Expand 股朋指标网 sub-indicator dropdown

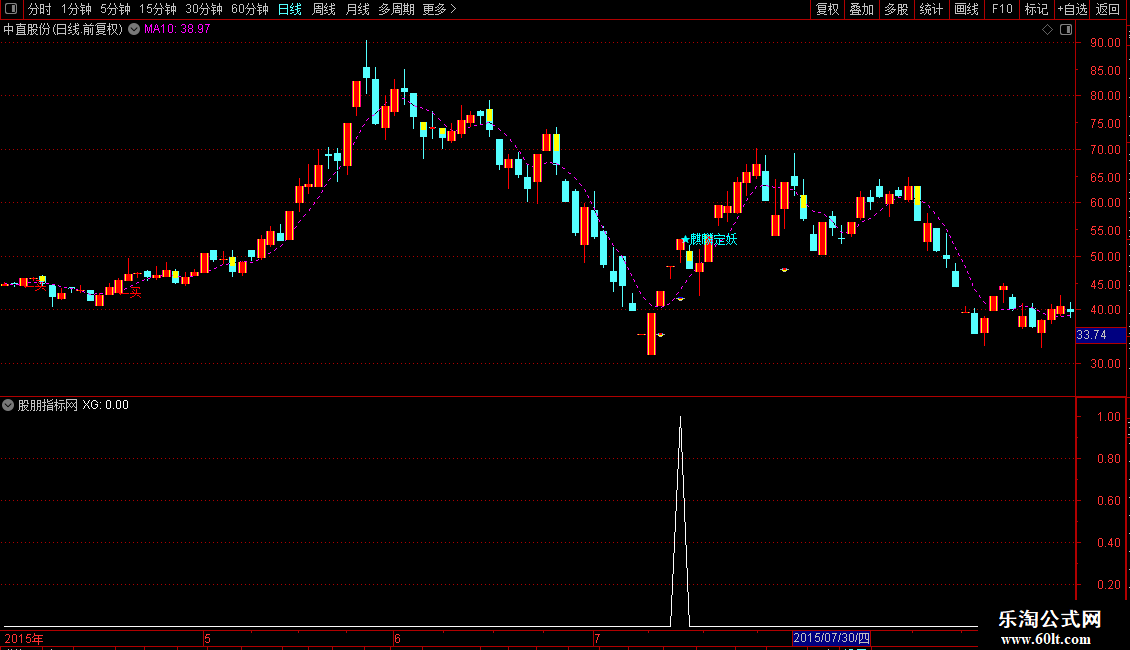(8, 405)
